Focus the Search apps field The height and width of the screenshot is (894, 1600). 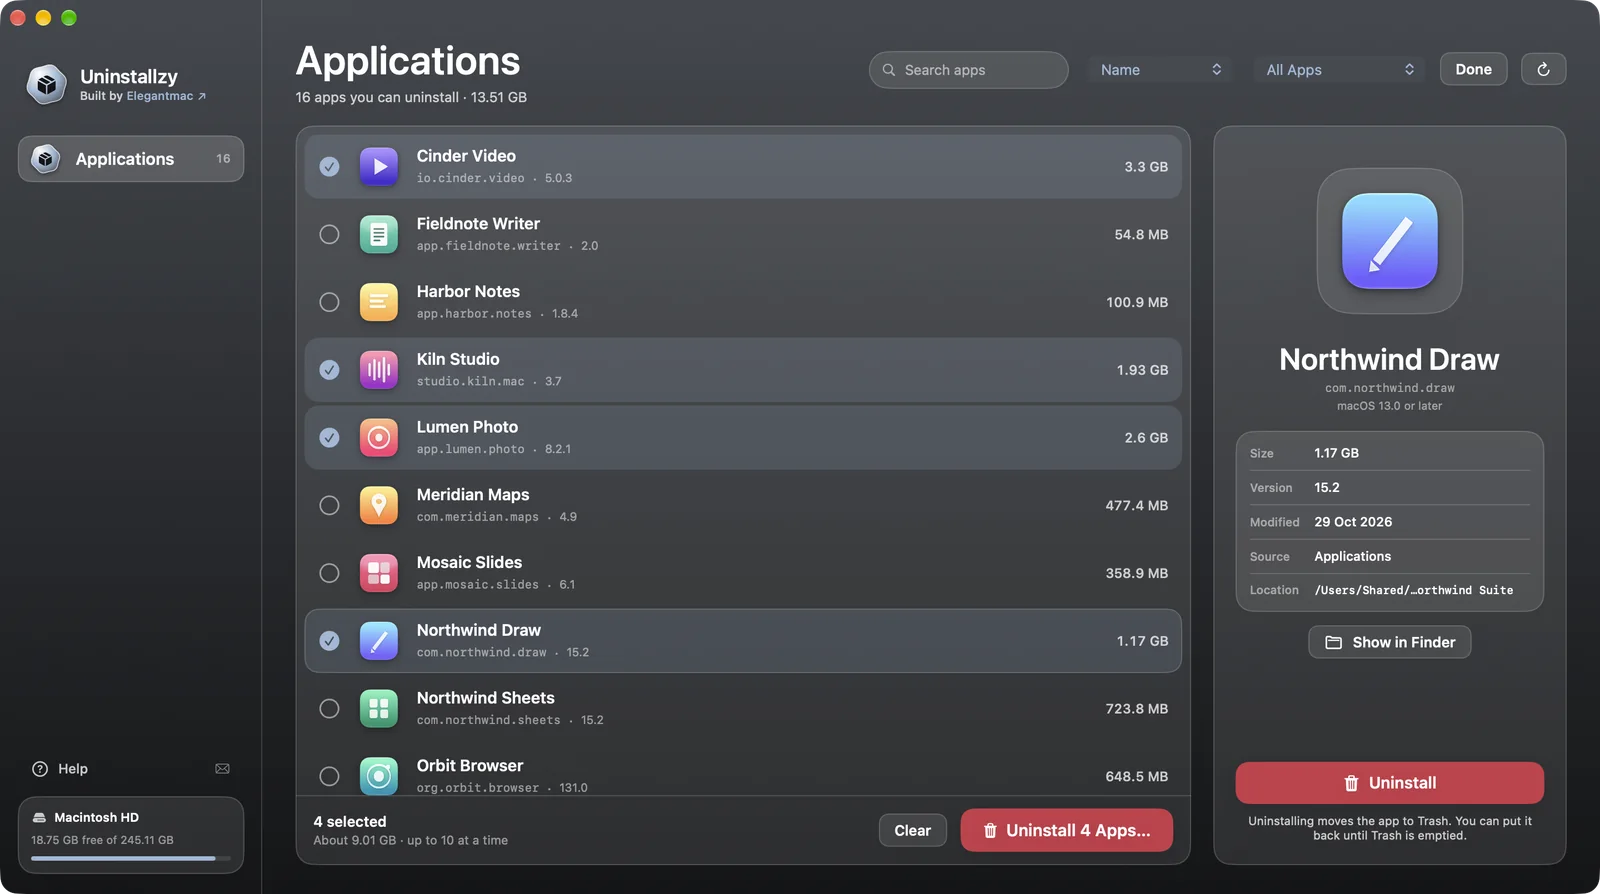(968, 70)
